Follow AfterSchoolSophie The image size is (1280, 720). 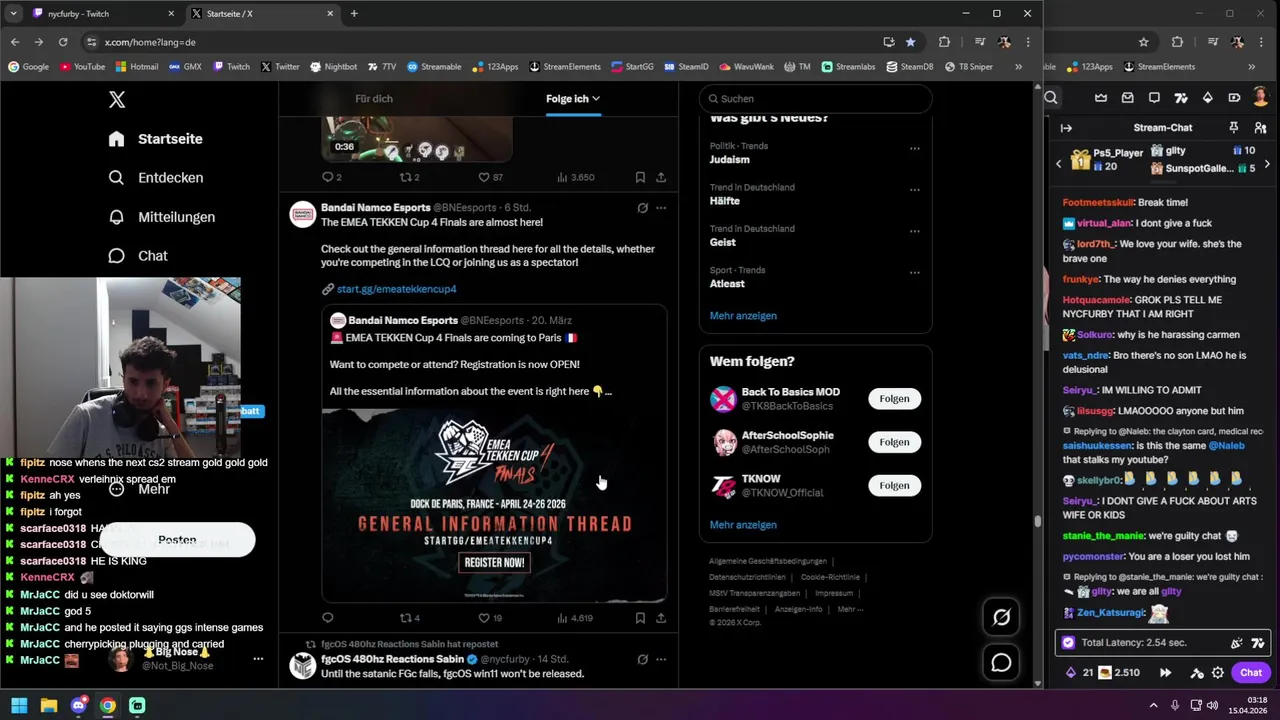(x=894, y=442)
